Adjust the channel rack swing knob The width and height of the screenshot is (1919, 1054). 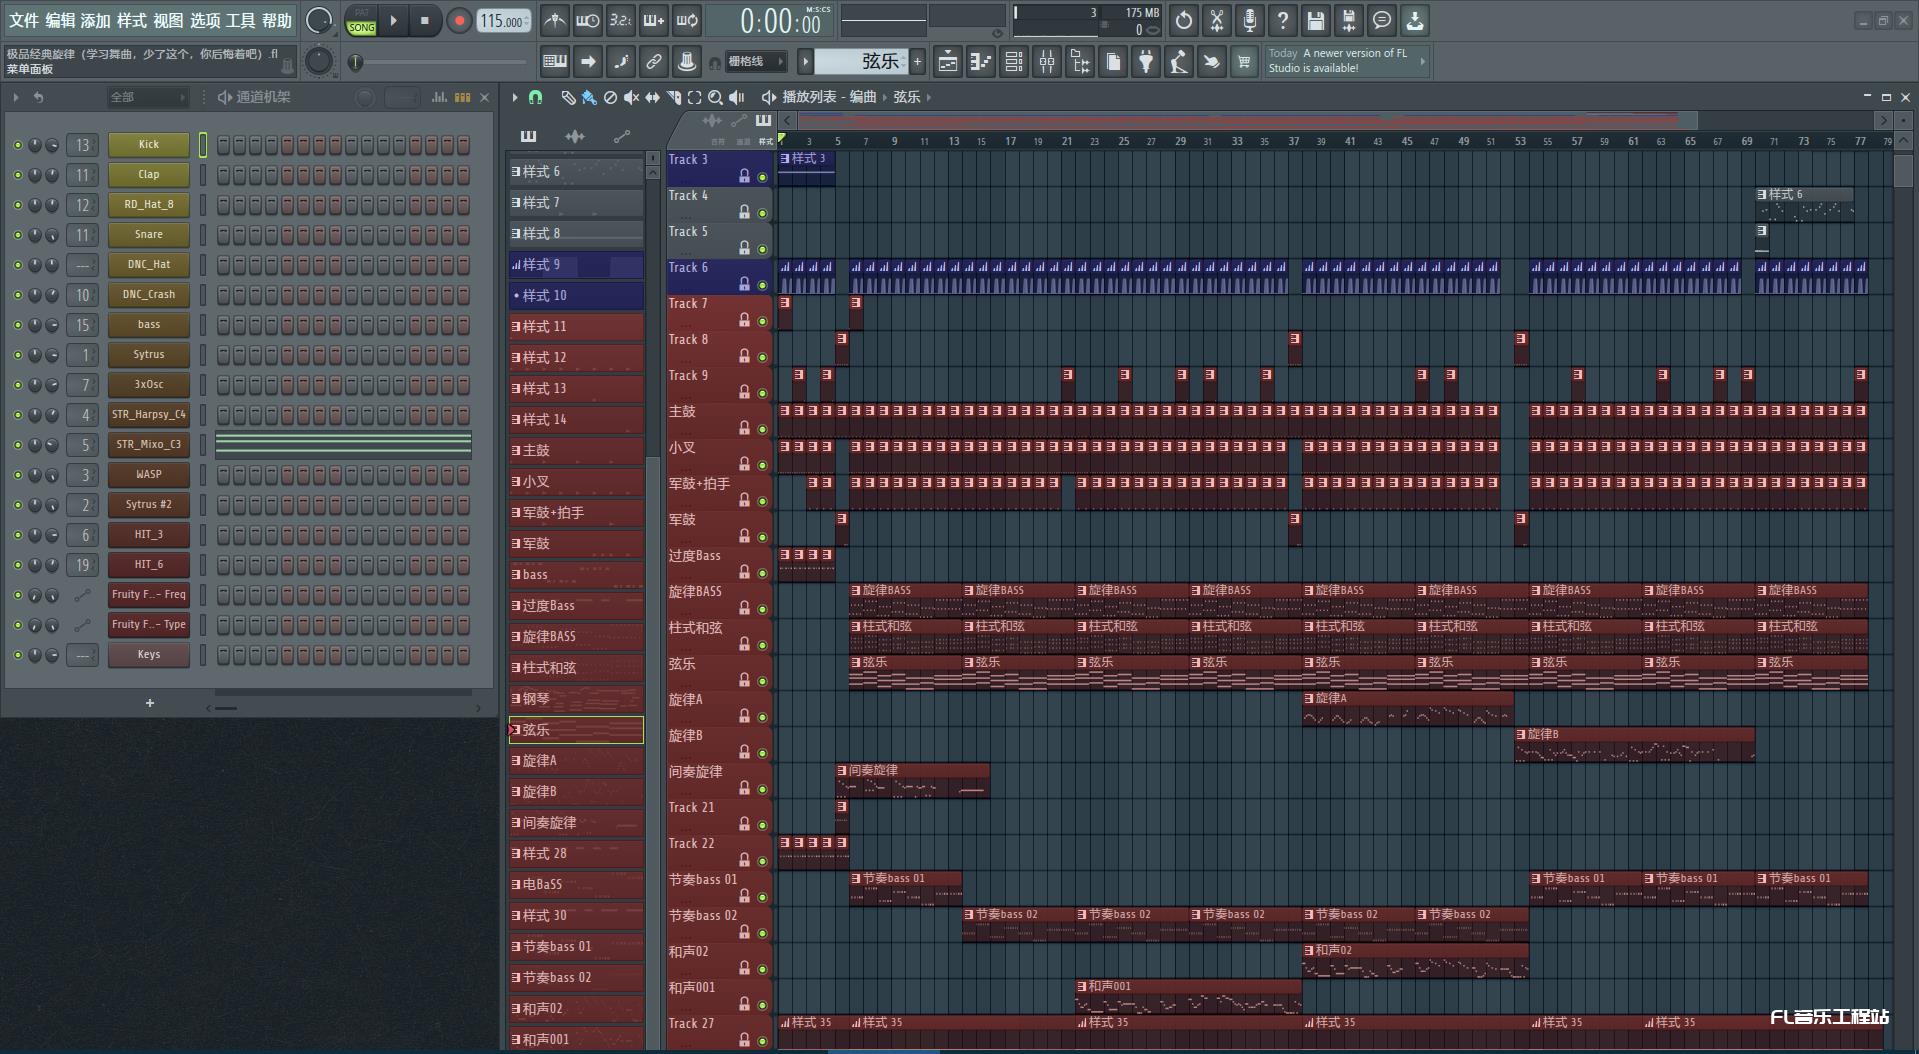pyautogui.click(x=365, y=97)
